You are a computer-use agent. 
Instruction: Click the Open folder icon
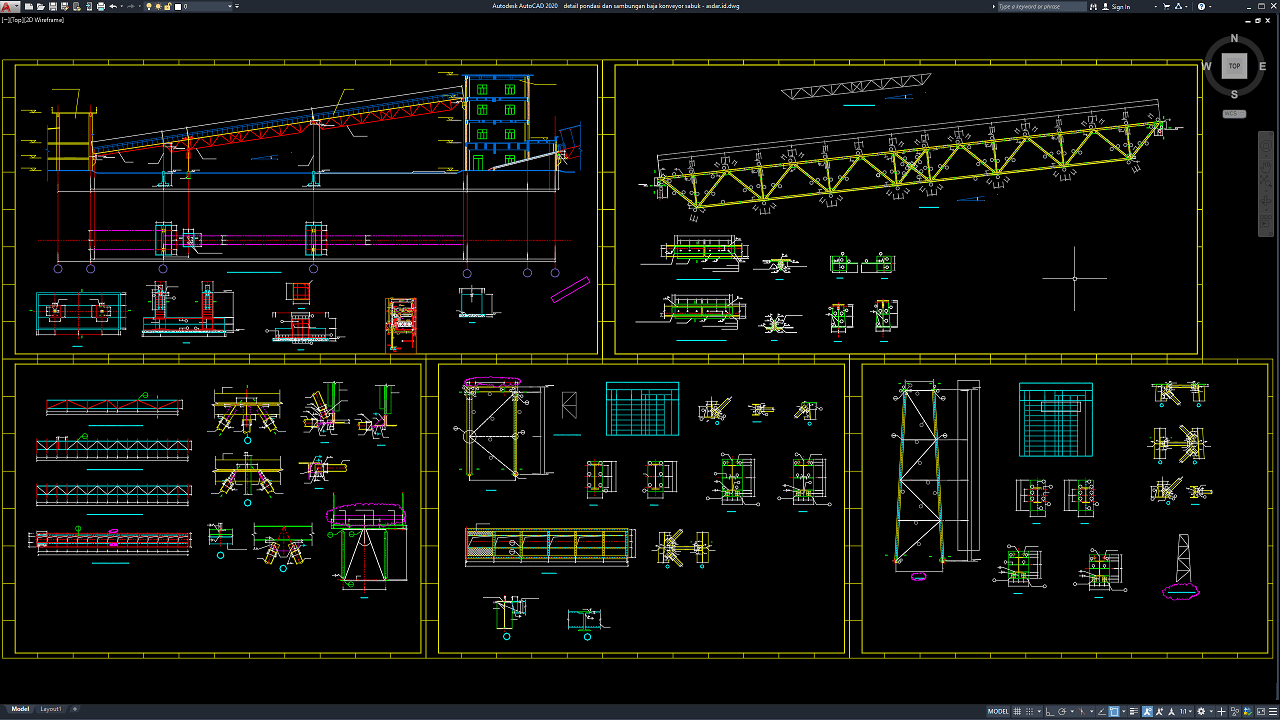[x=40, y=6]
